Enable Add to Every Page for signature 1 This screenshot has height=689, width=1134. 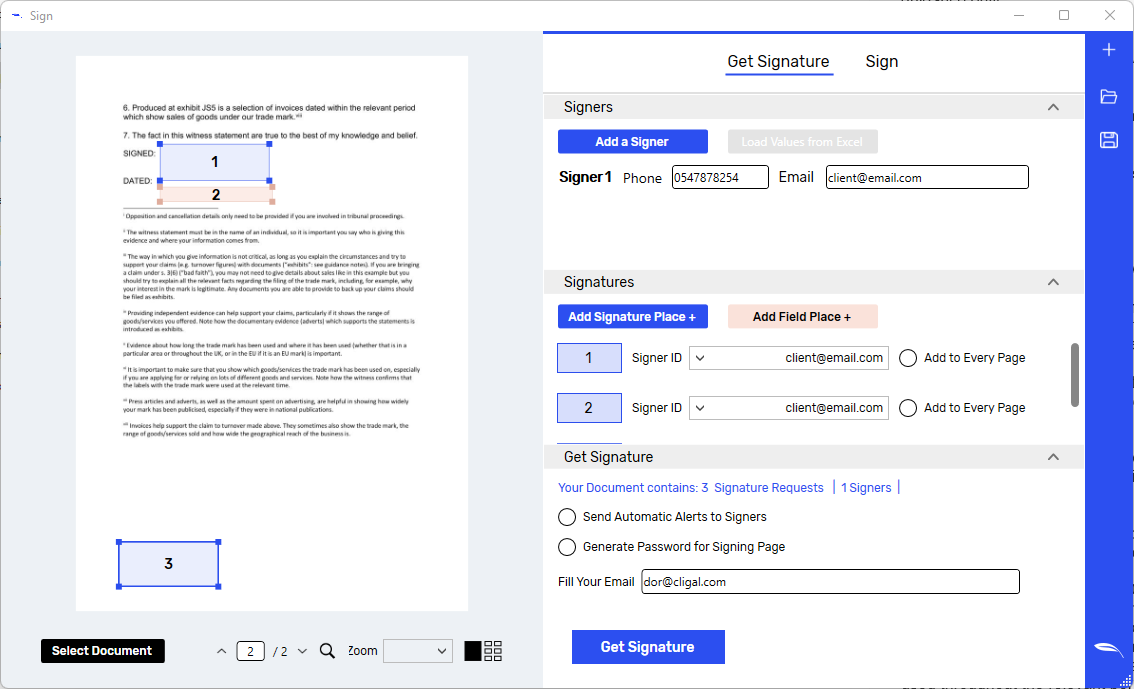pyautogui.click(x=908, y=358)
